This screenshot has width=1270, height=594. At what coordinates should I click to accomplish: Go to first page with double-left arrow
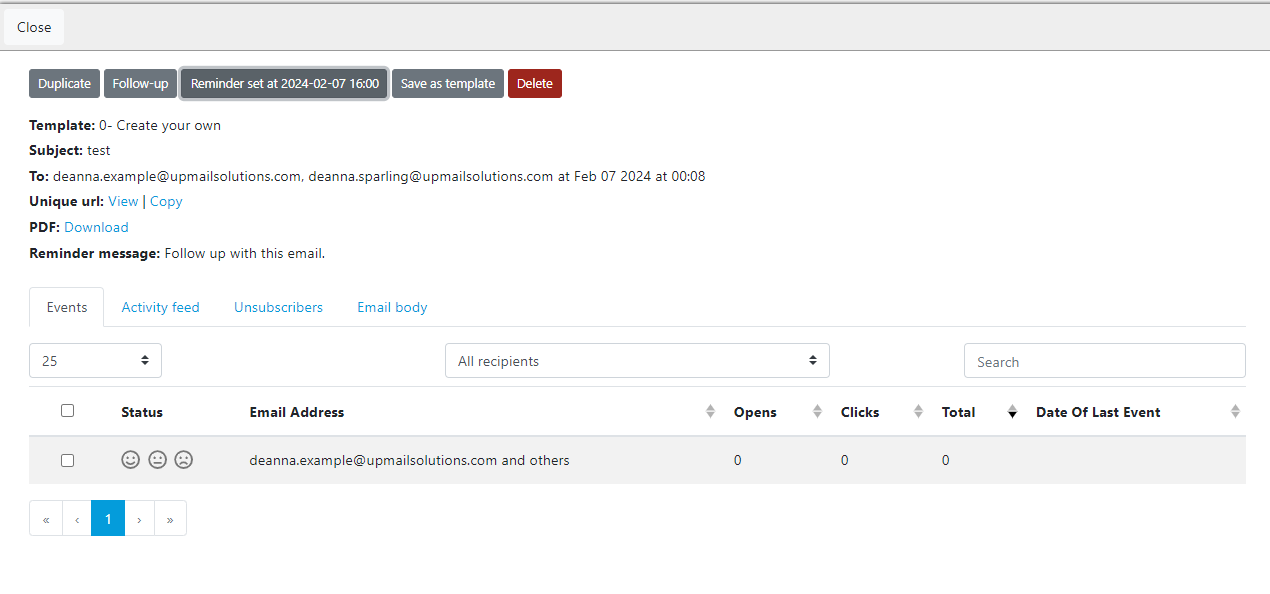(x=46, y=518)
